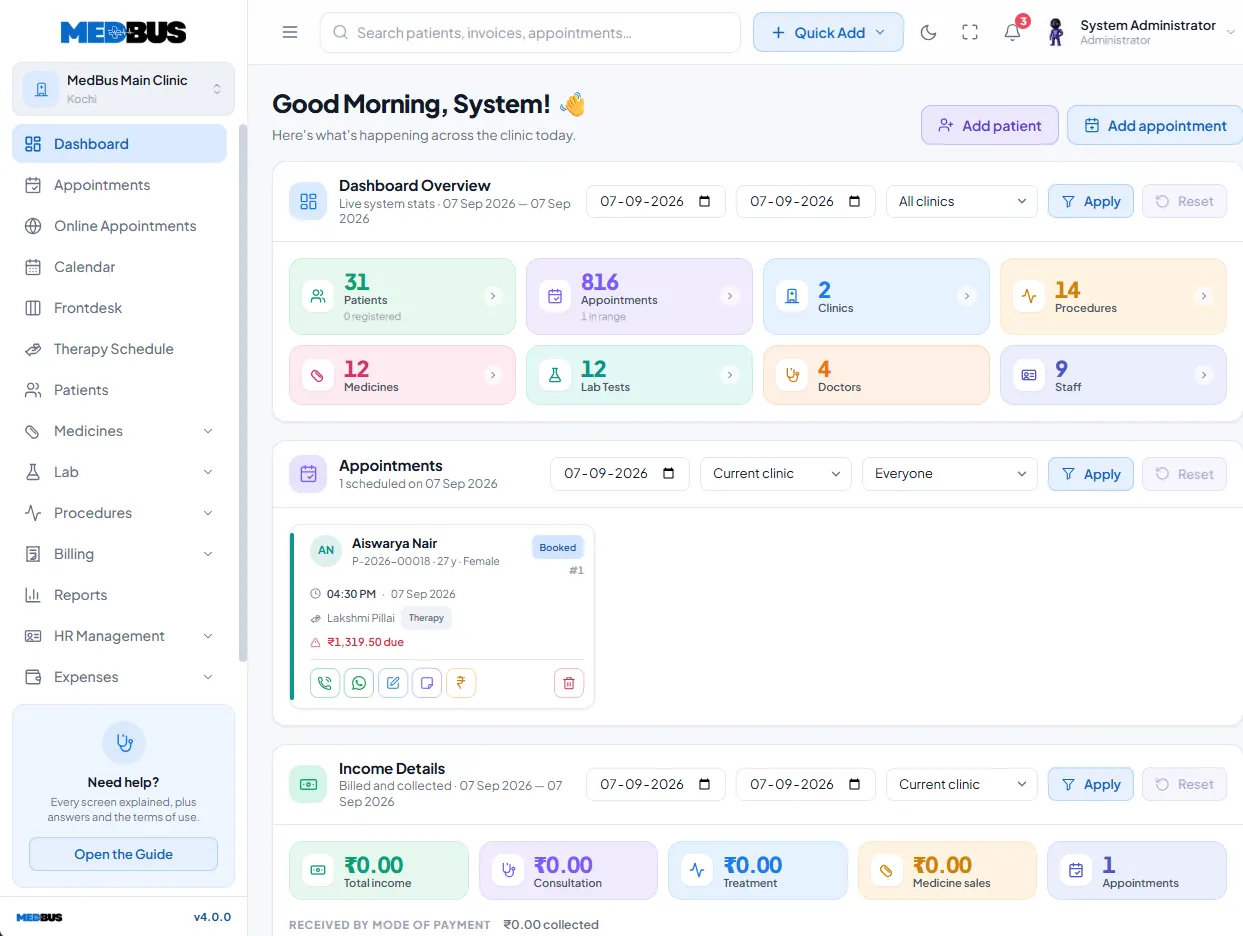Open Online Appointments in the sidebar
Image resolution: width=1243 pixels, height=936 pixels.
pos(119,226)
